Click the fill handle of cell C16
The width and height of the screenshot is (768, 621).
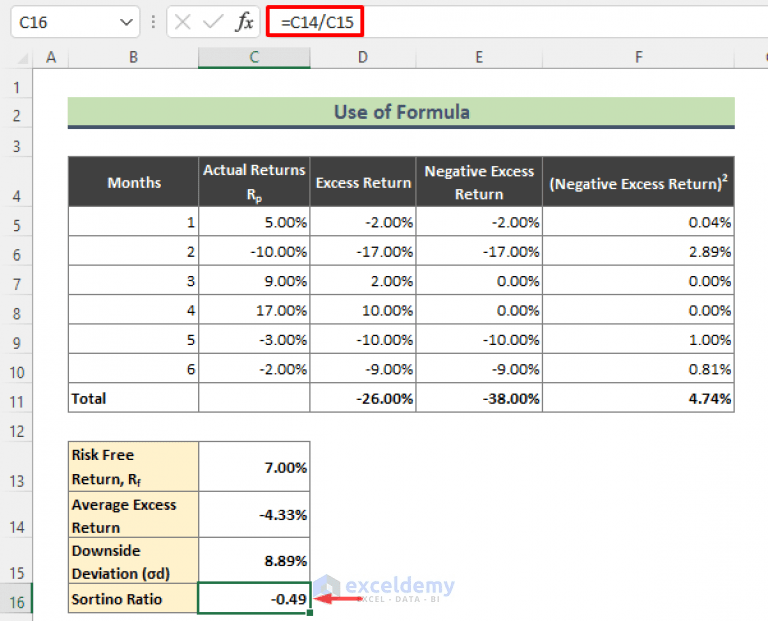(x=310, y=613)
